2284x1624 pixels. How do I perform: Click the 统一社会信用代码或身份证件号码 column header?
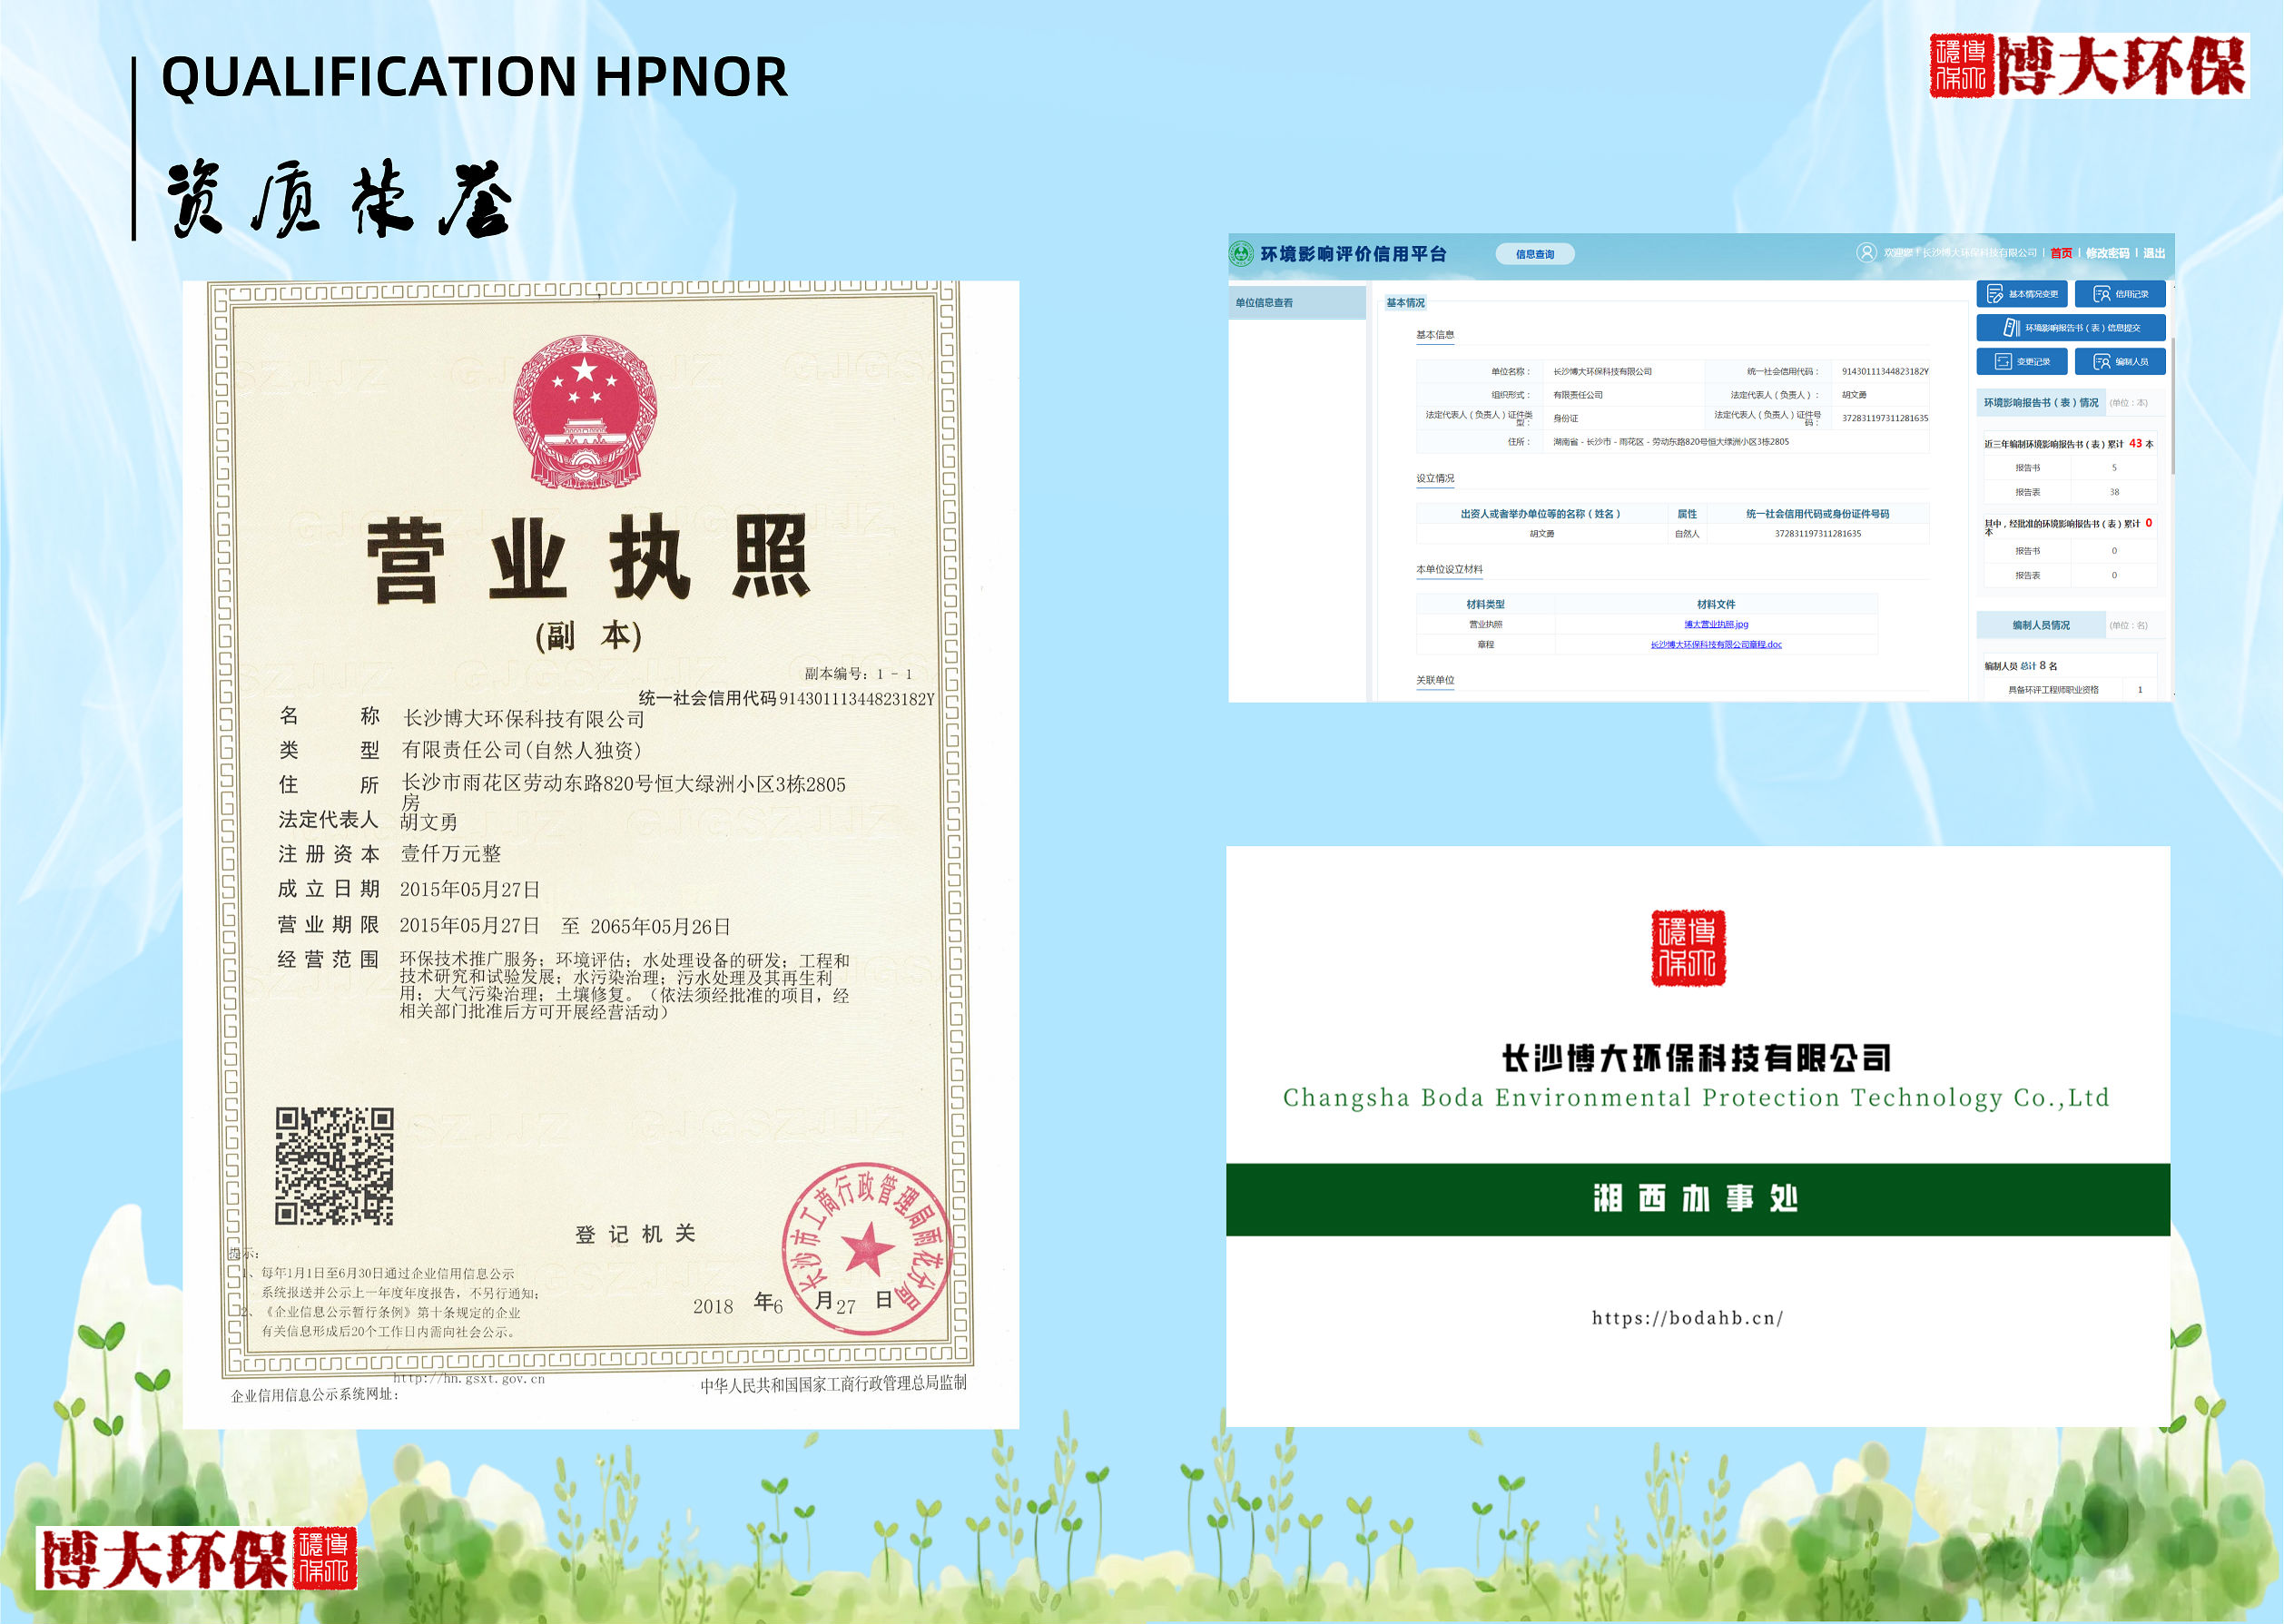tap(1817, 514)
